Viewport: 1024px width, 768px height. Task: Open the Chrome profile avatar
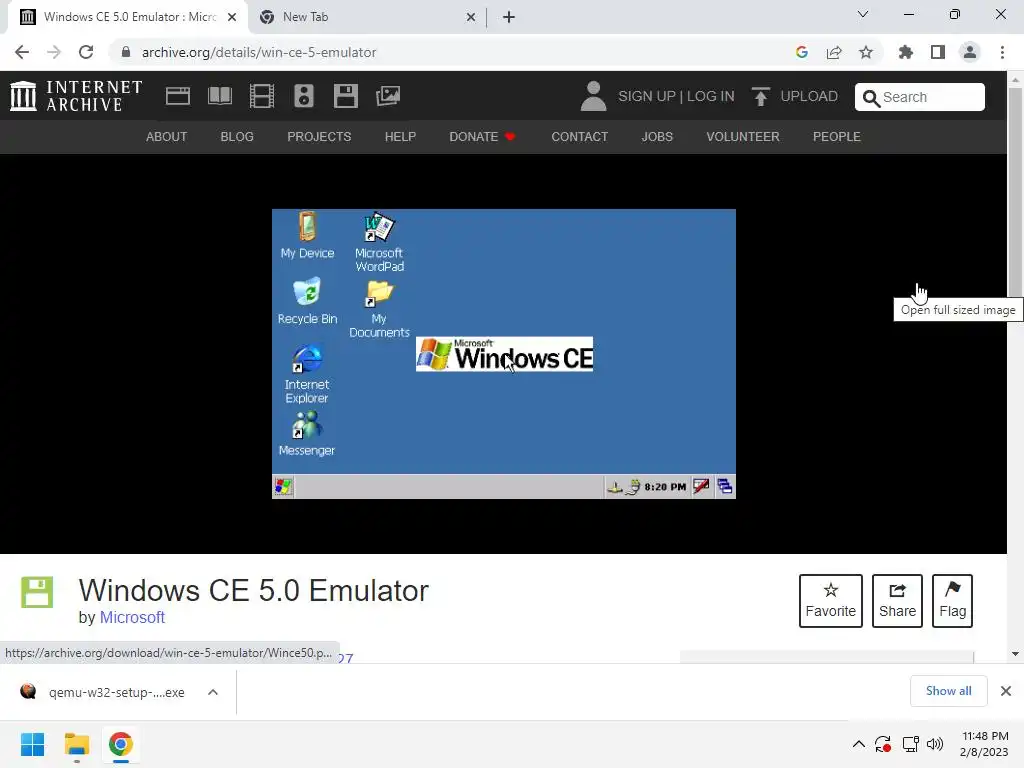tap(970, 52)
